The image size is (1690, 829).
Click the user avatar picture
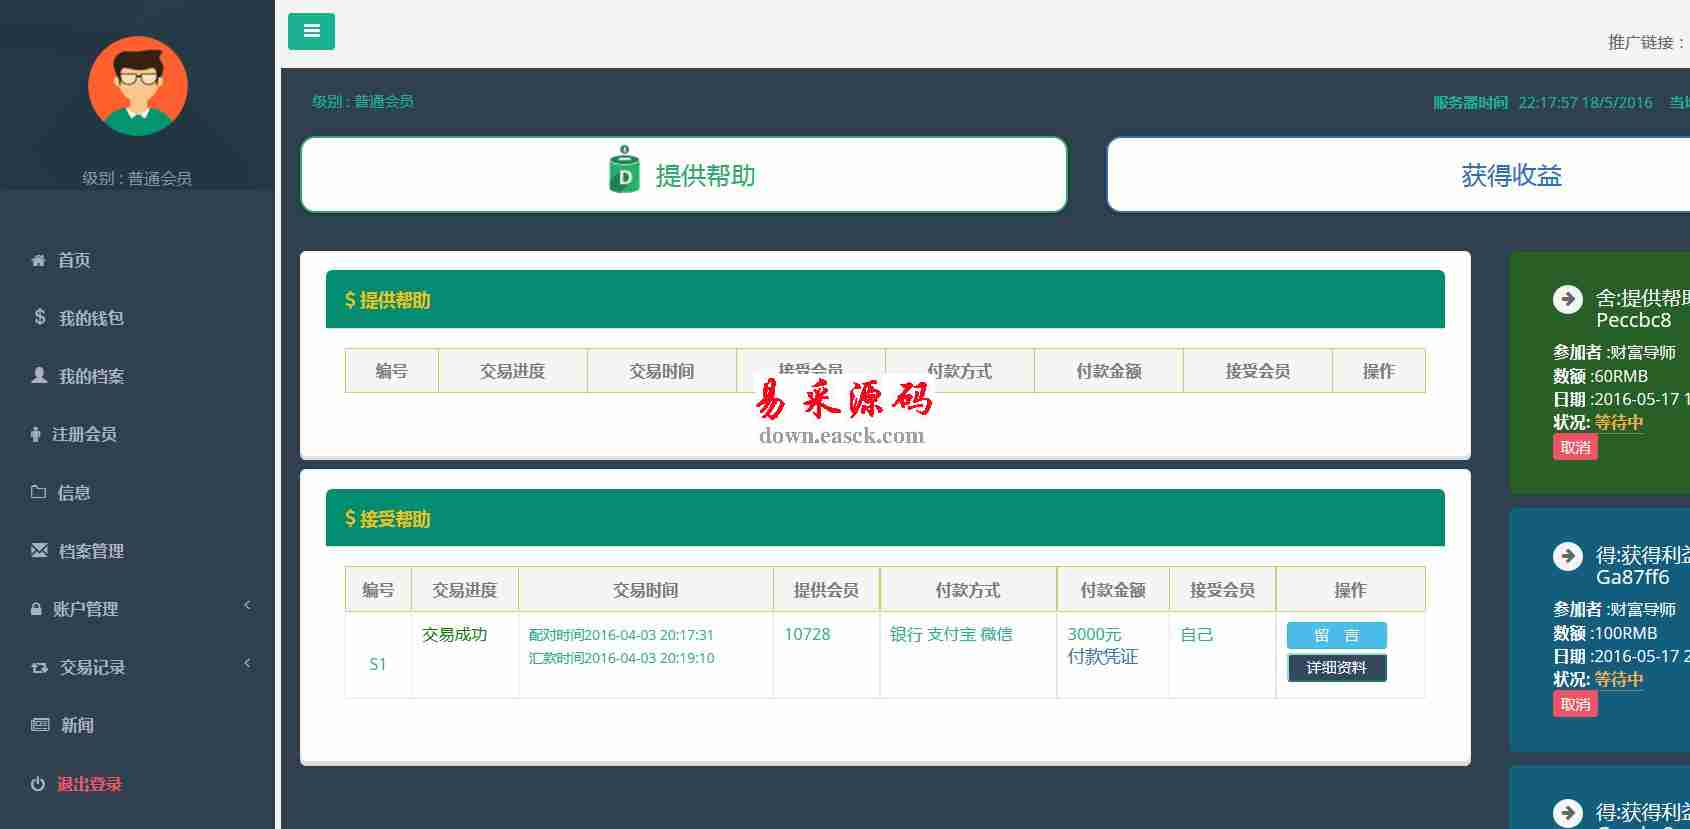click(138, 86)
